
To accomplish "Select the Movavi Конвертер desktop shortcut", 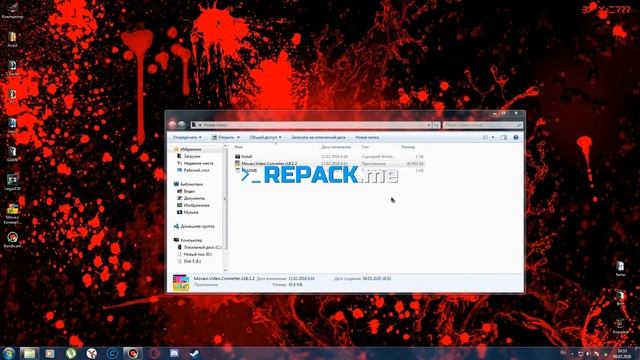I will tap(12, 214).
